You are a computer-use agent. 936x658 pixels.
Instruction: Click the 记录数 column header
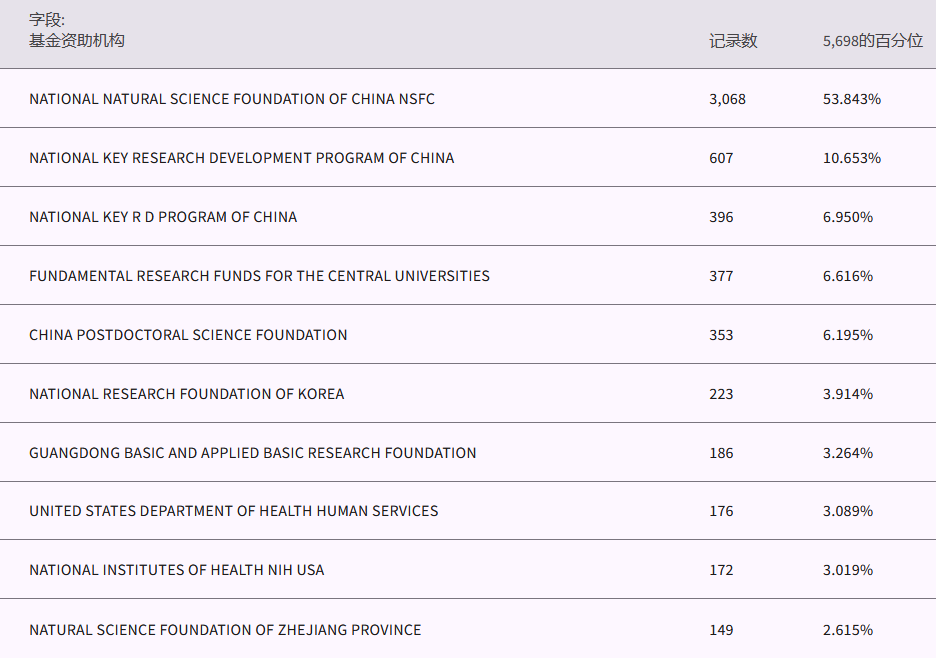tap(733, 41)
